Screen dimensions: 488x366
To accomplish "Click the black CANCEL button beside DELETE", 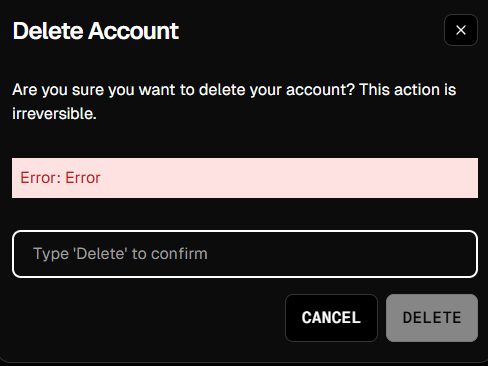I will click(x=331, y=318).
